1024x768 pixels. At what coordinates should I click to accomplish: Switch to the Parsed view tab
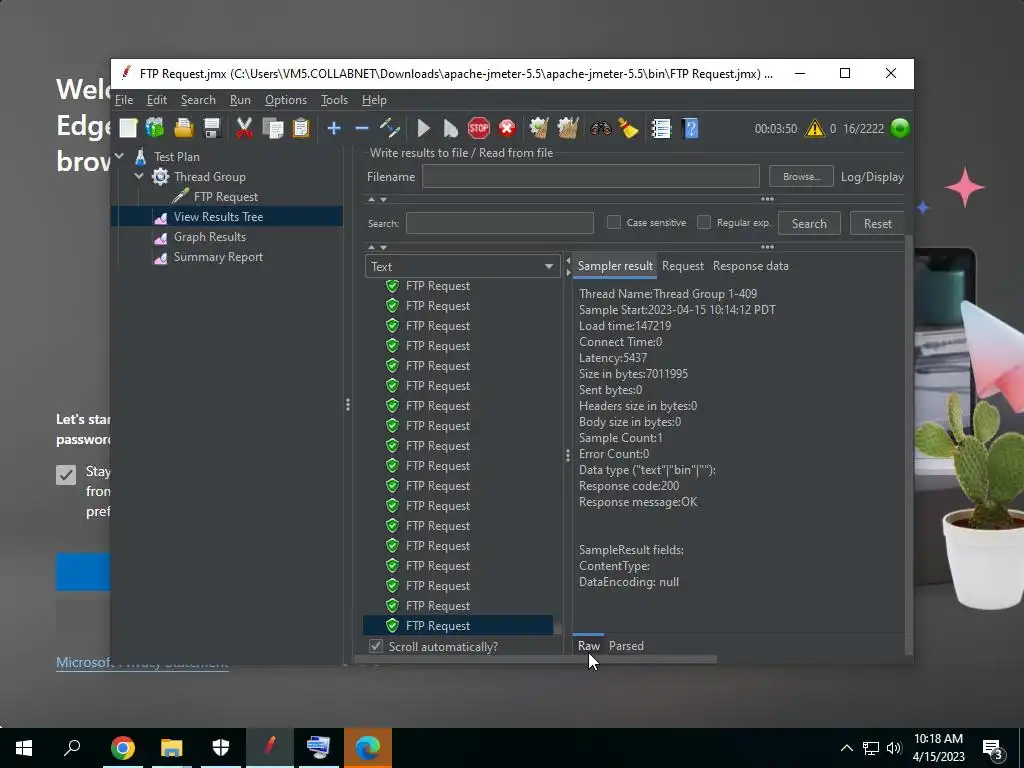point(626,646)
